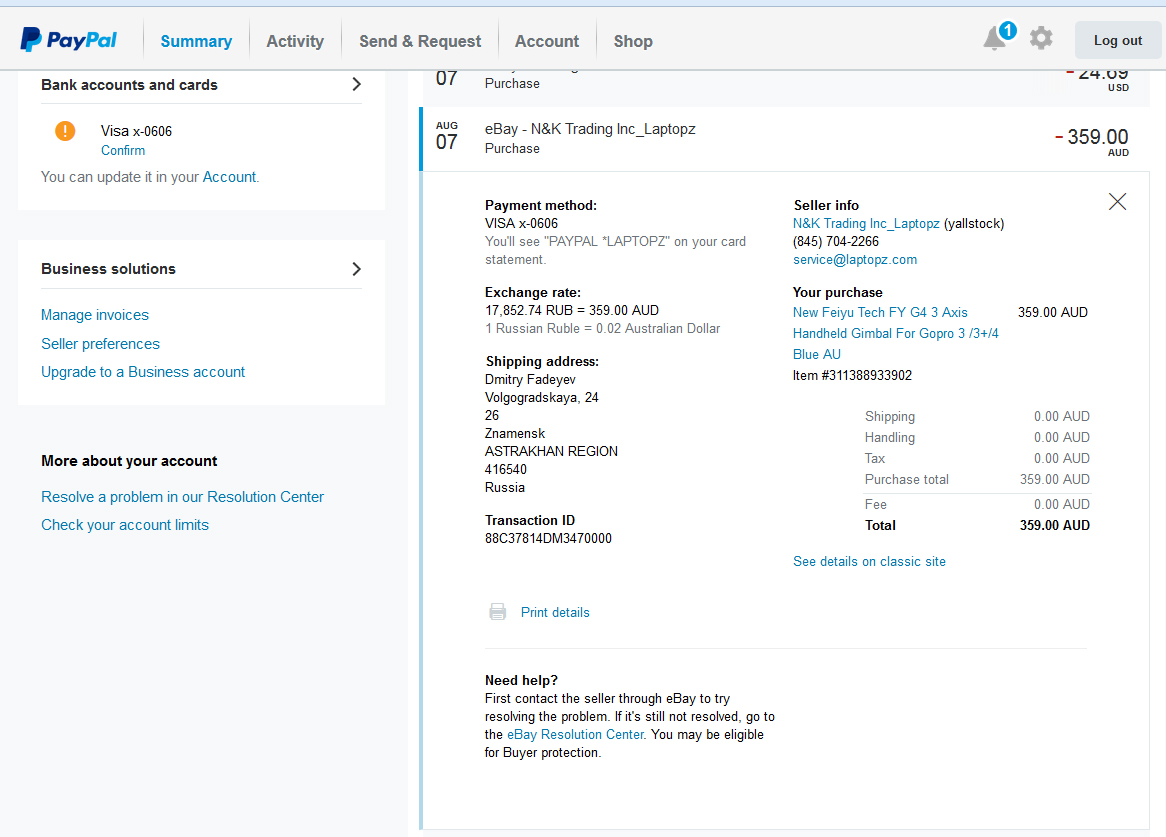1166x837 pixels.
Task: Click Confirm under Visa x-0606
Action: [x=123, y=151]
